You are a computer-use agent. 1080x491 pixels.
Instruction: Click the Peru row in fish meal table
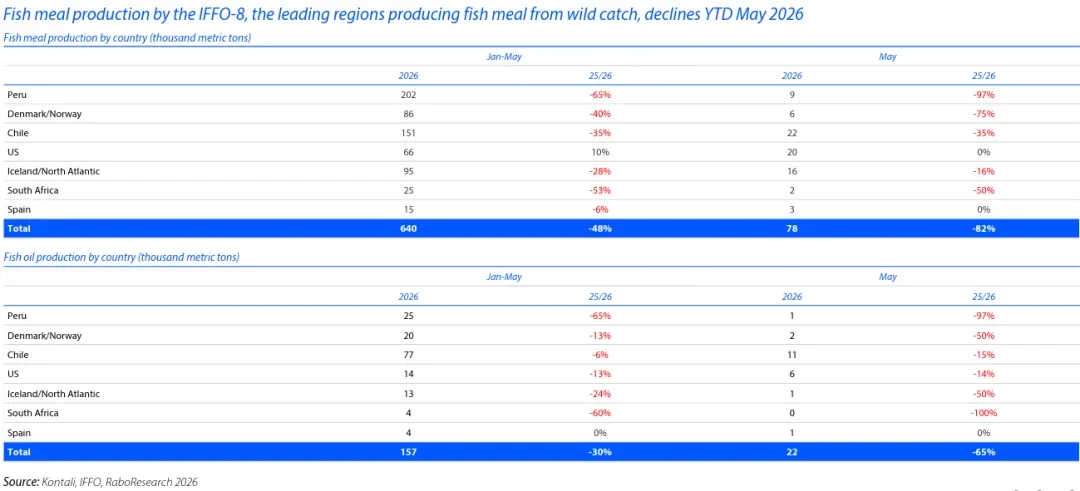coord(541,95)
